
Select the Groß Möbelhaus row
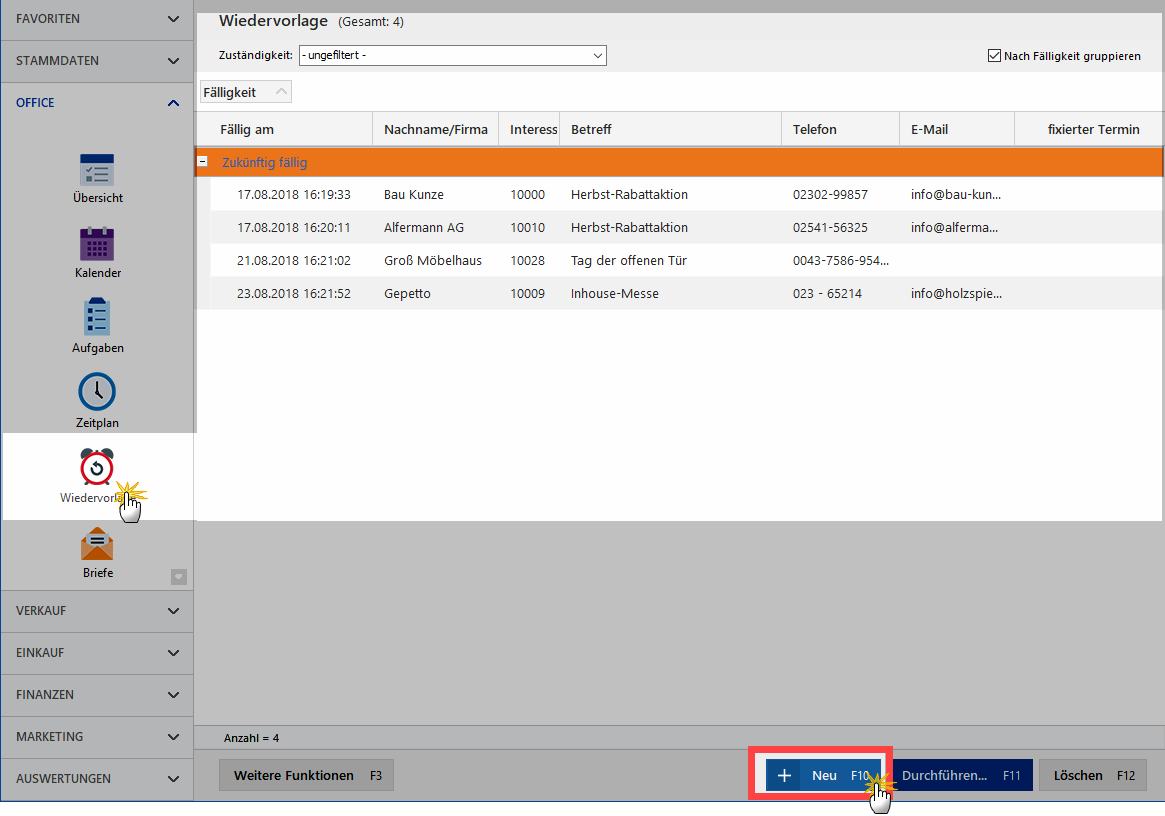[x=687, y=261]
